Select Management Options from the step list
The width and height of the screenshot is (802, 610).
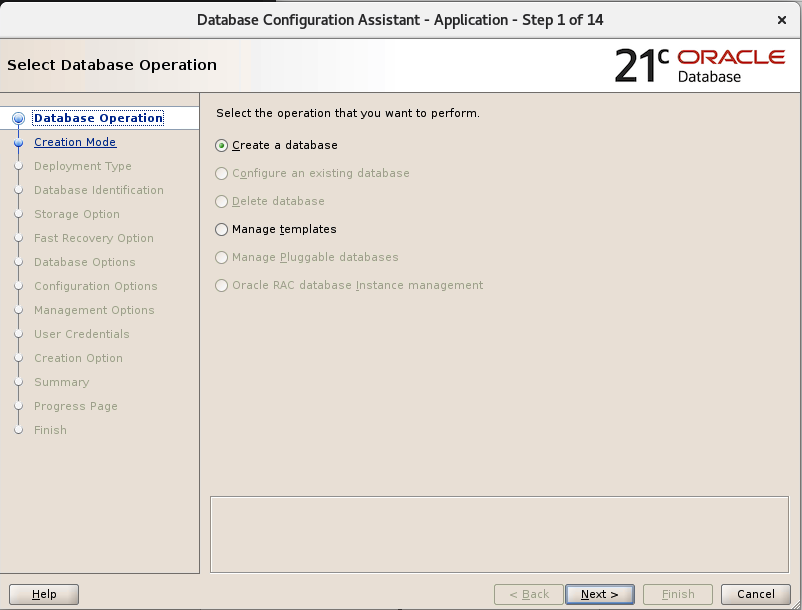pos(95,310)
